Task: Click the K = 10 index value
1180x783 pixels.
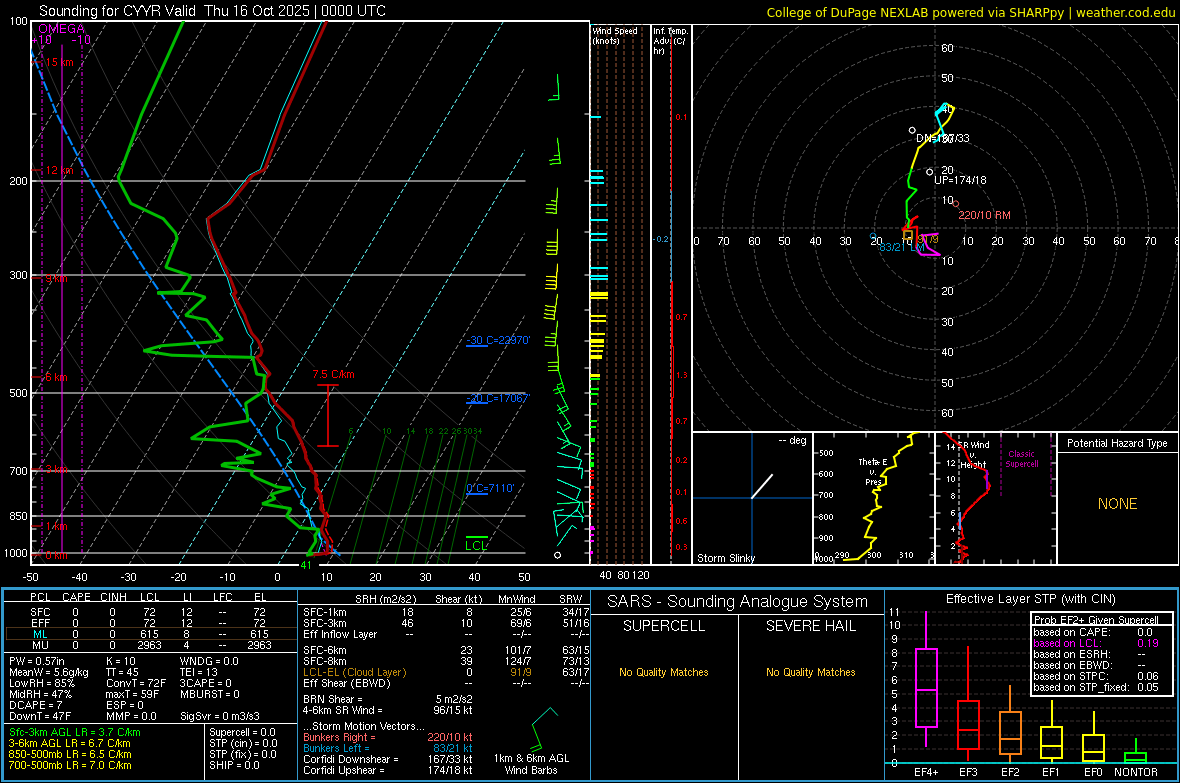Action: tap(121, 661)
